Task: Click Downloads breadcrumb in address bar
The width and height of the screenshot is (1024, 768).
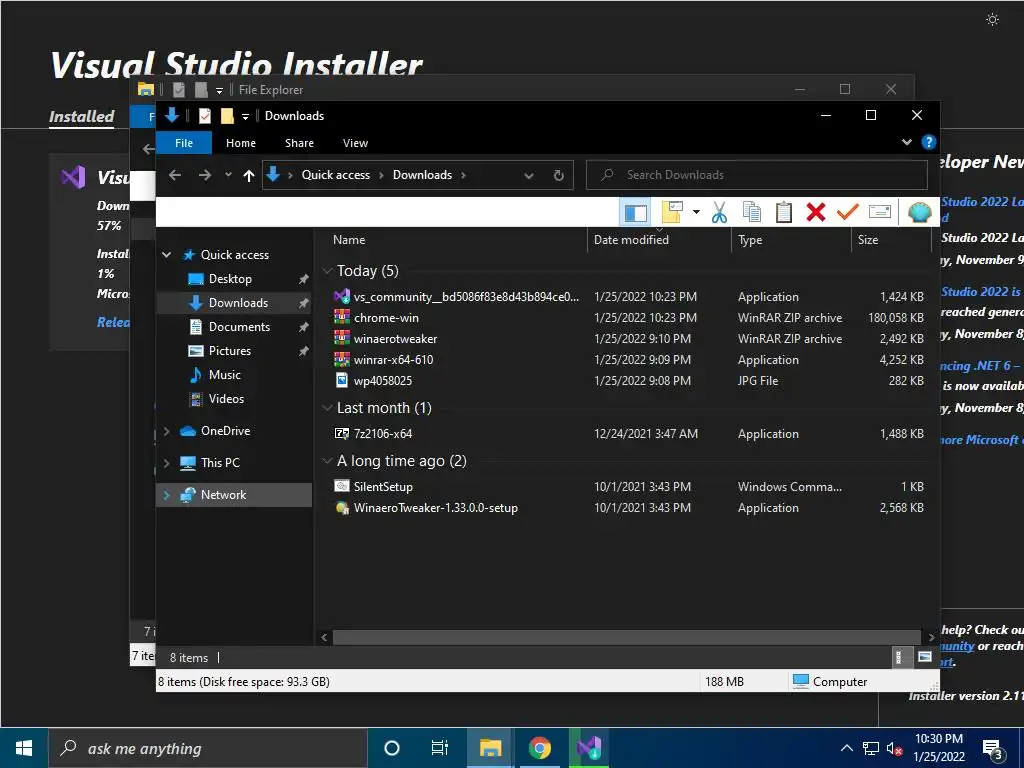Action: (x=422, y=175)
